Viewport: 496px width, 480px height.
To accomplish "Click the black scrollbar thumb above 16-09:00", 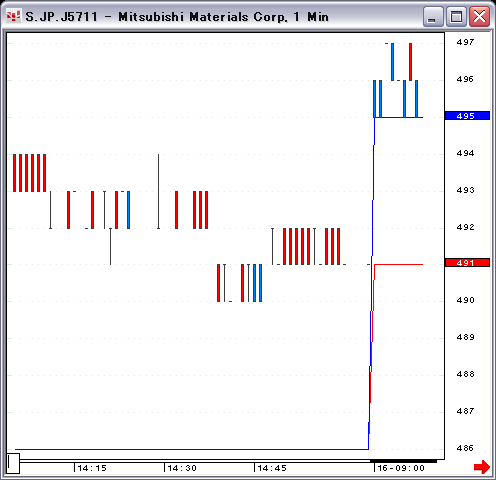I will pyautogui.click(x=403, y=461).
